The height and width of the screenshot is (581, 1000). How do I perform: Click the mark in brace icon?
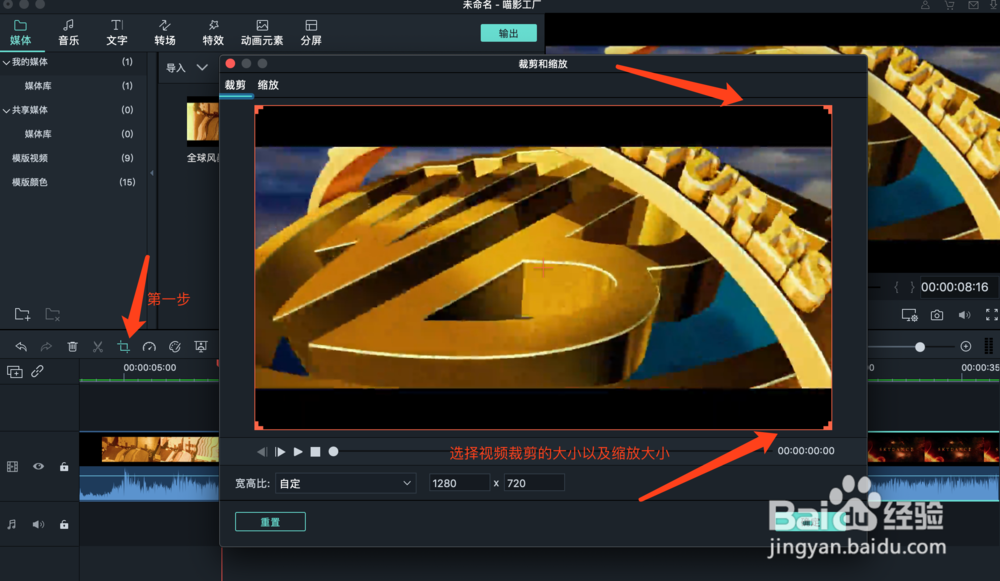coord(896,288)
